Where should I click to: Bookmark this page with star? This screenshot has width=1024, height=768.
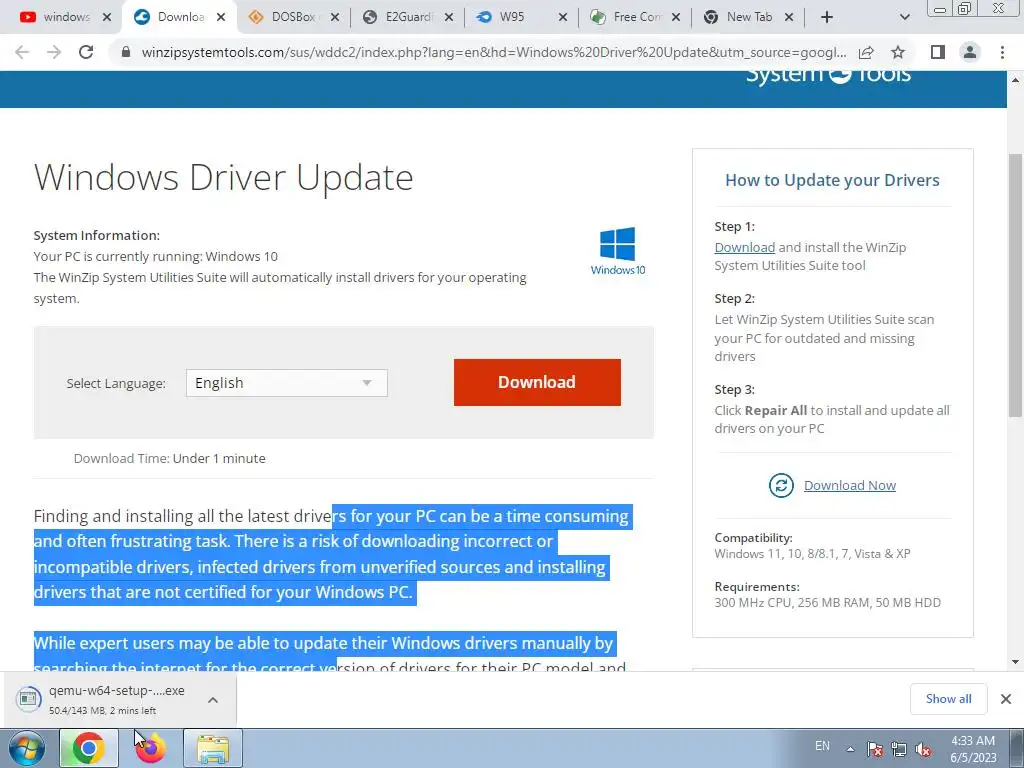point(898,52)
